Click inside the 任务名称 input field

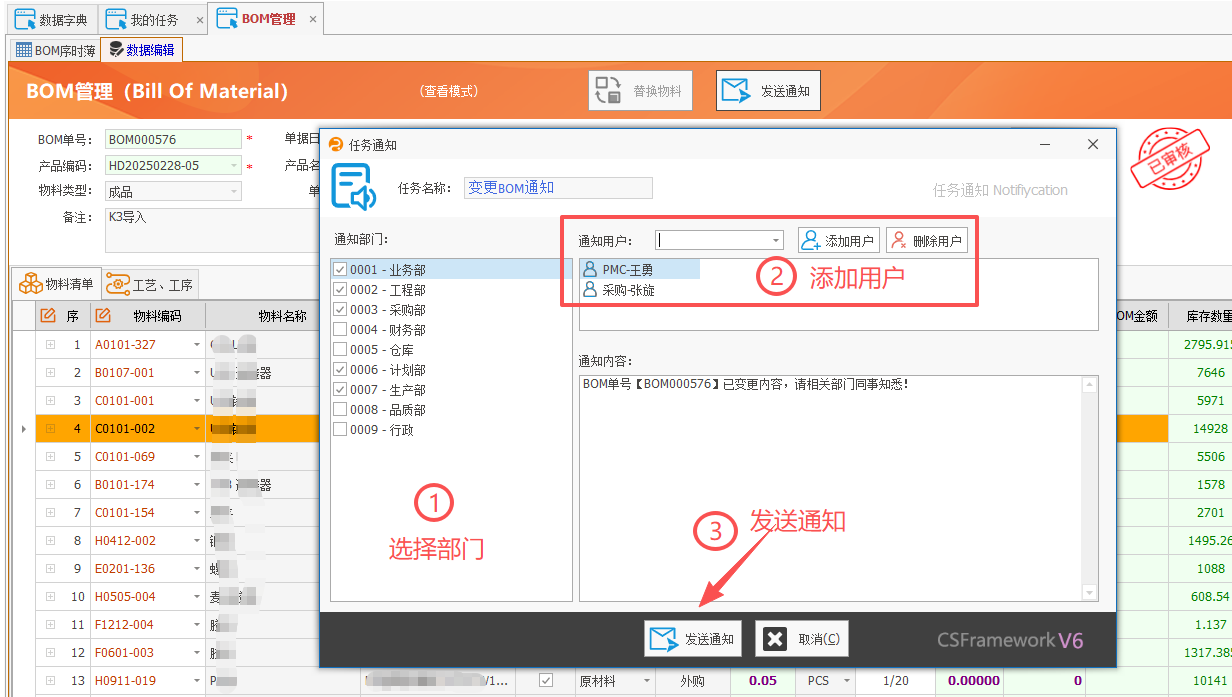[x=557, y=187]
